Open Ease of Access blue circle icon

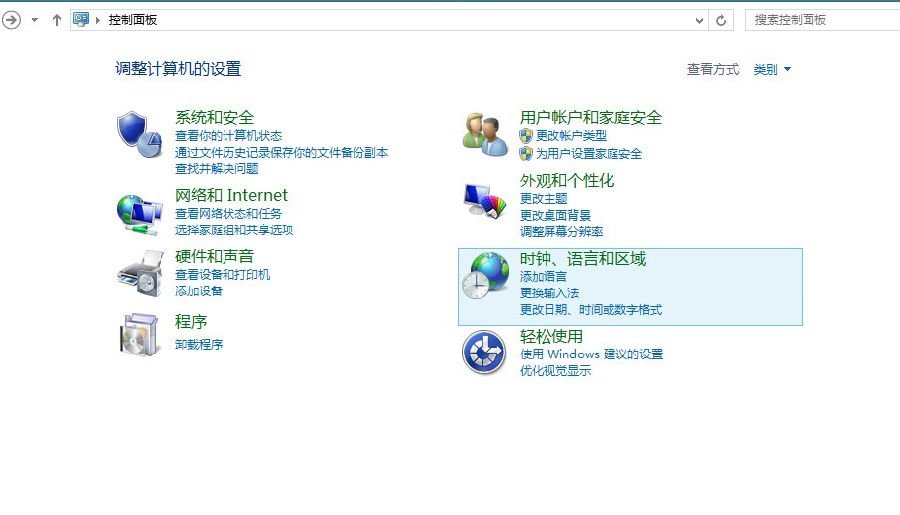pyautogui.click(x=484, y=353)
